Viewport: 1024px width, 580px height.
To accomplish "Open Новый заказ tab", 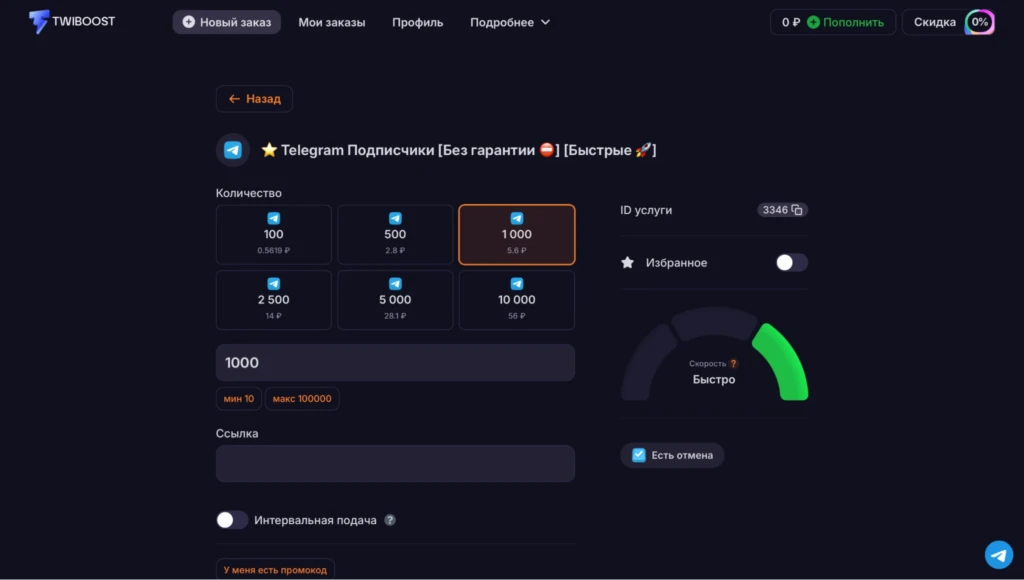I will click(227, 22).
